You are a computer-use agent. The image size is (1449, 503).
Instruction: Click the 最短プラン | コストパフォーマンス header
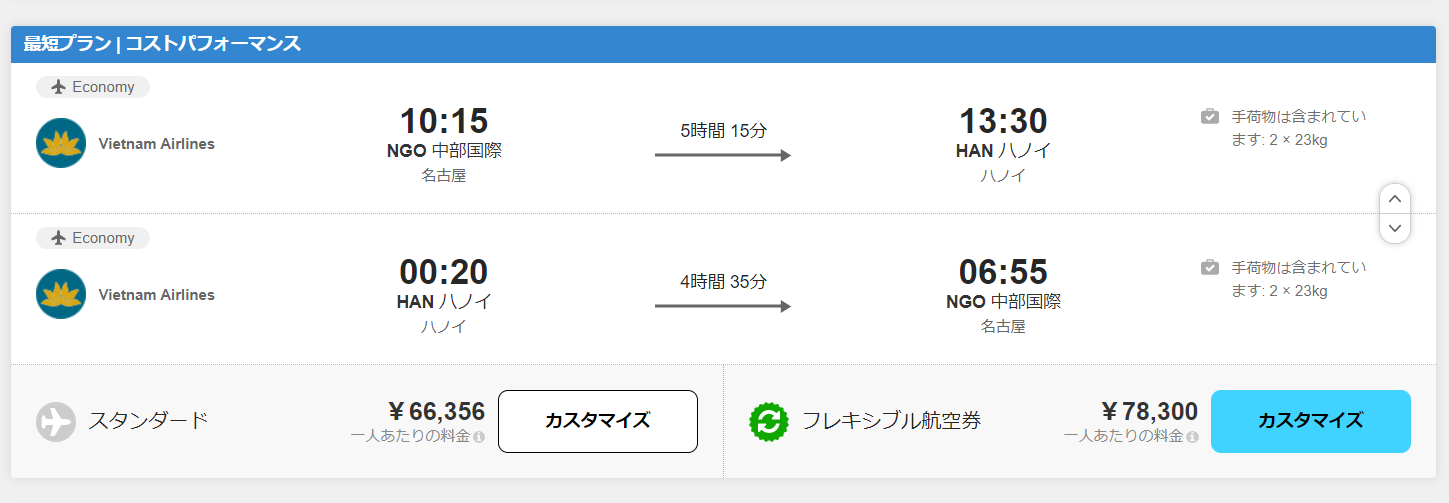[162, 44]
